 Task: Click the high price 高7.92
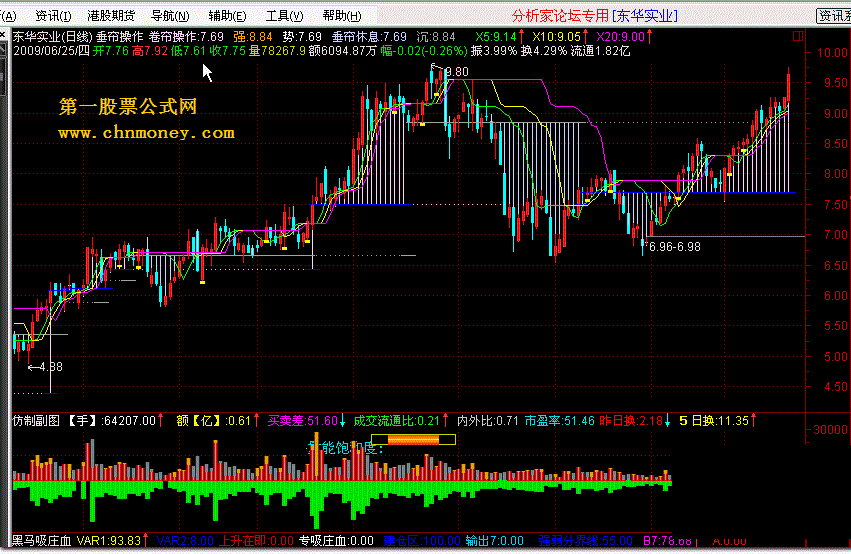click(150, 51)
